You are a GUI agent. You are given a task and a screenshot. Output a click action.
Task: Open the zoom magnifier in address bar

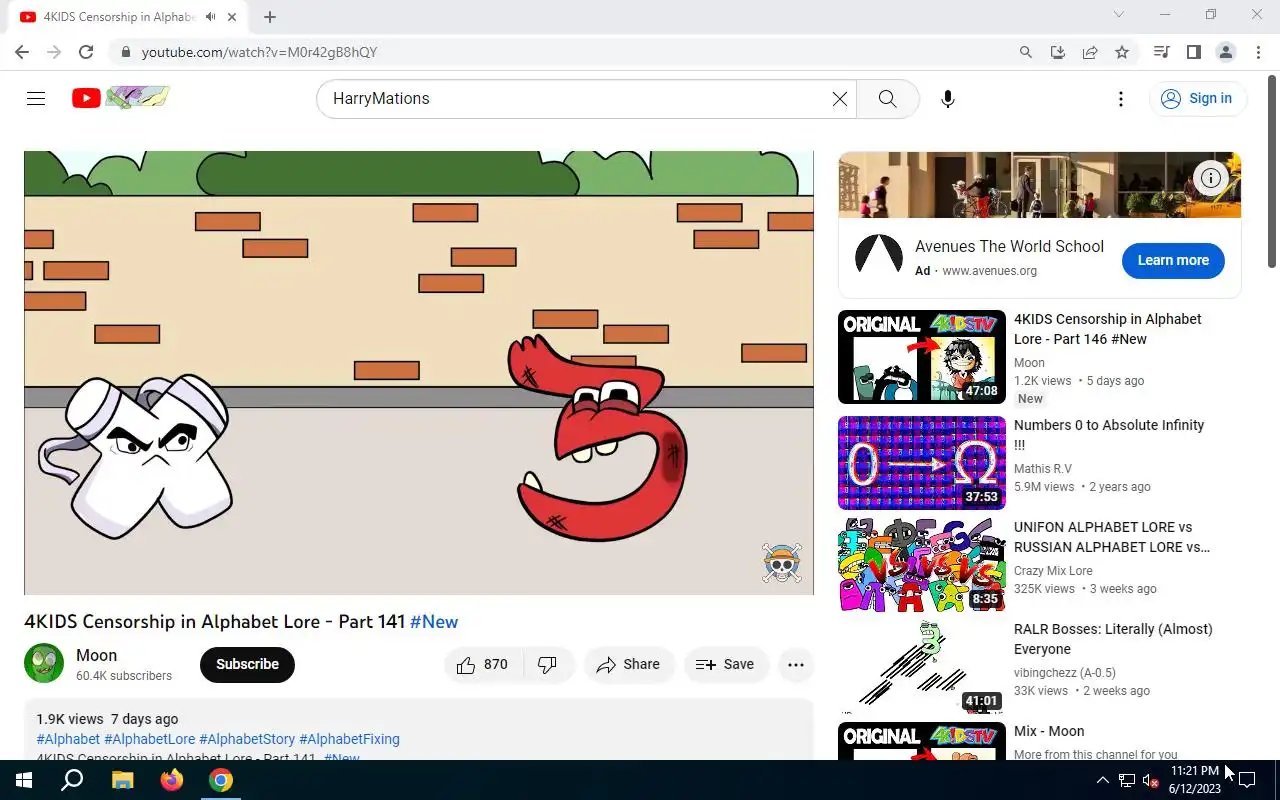pyautogui.click(x=1026, y=52)
